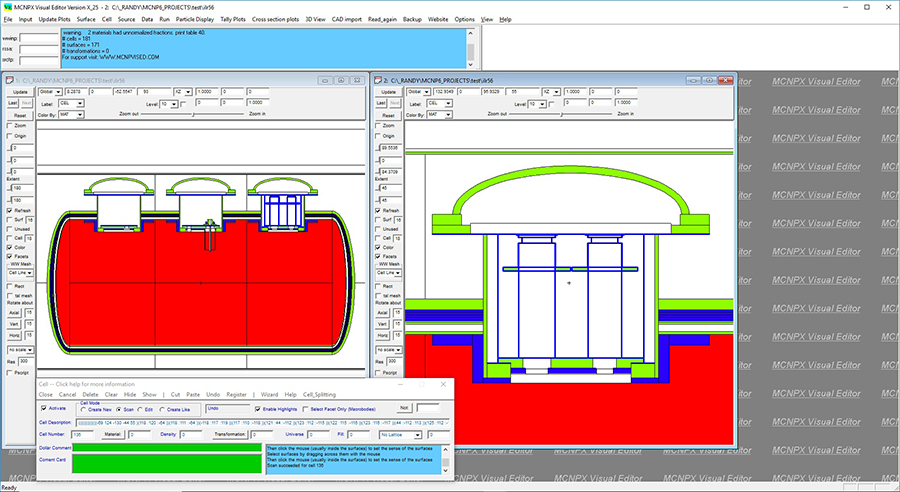This screenshot has height=492, width=900.
Task: Click the zoom slider in plot window 2
Action: click(x=561, y=114)
